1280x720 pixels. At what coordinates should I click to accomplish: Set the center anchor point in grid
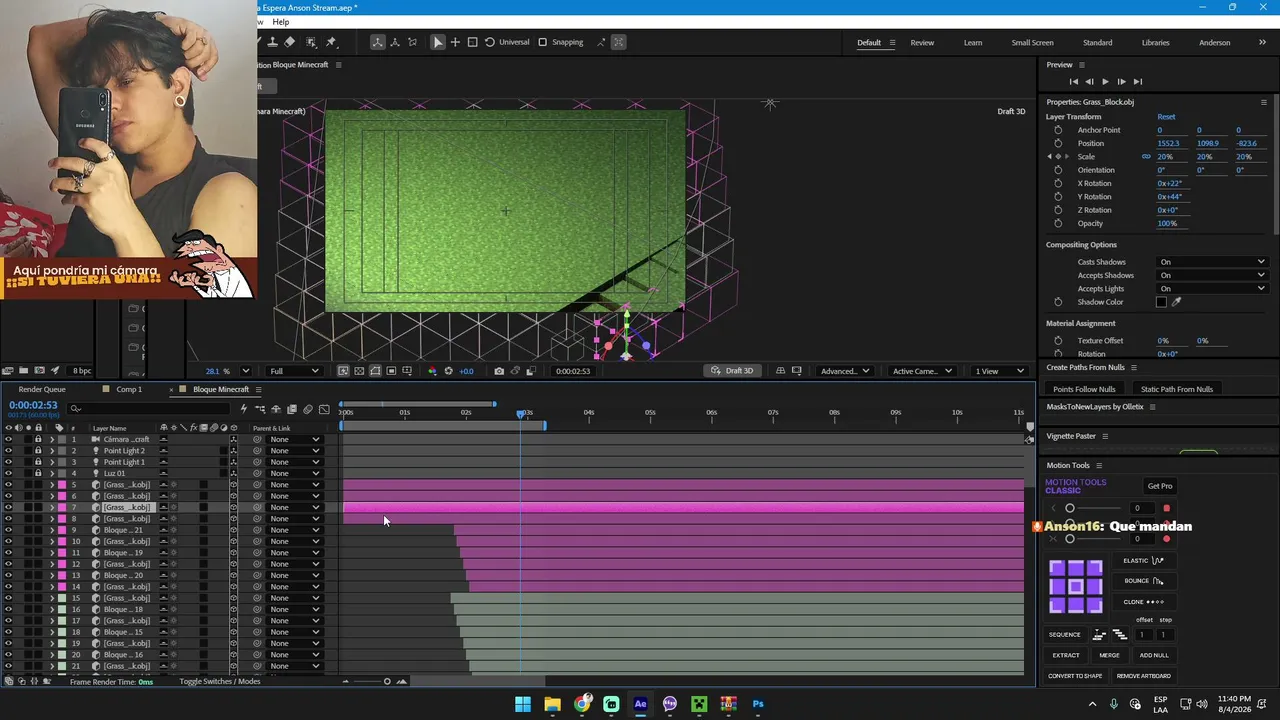pos(1075,586)
